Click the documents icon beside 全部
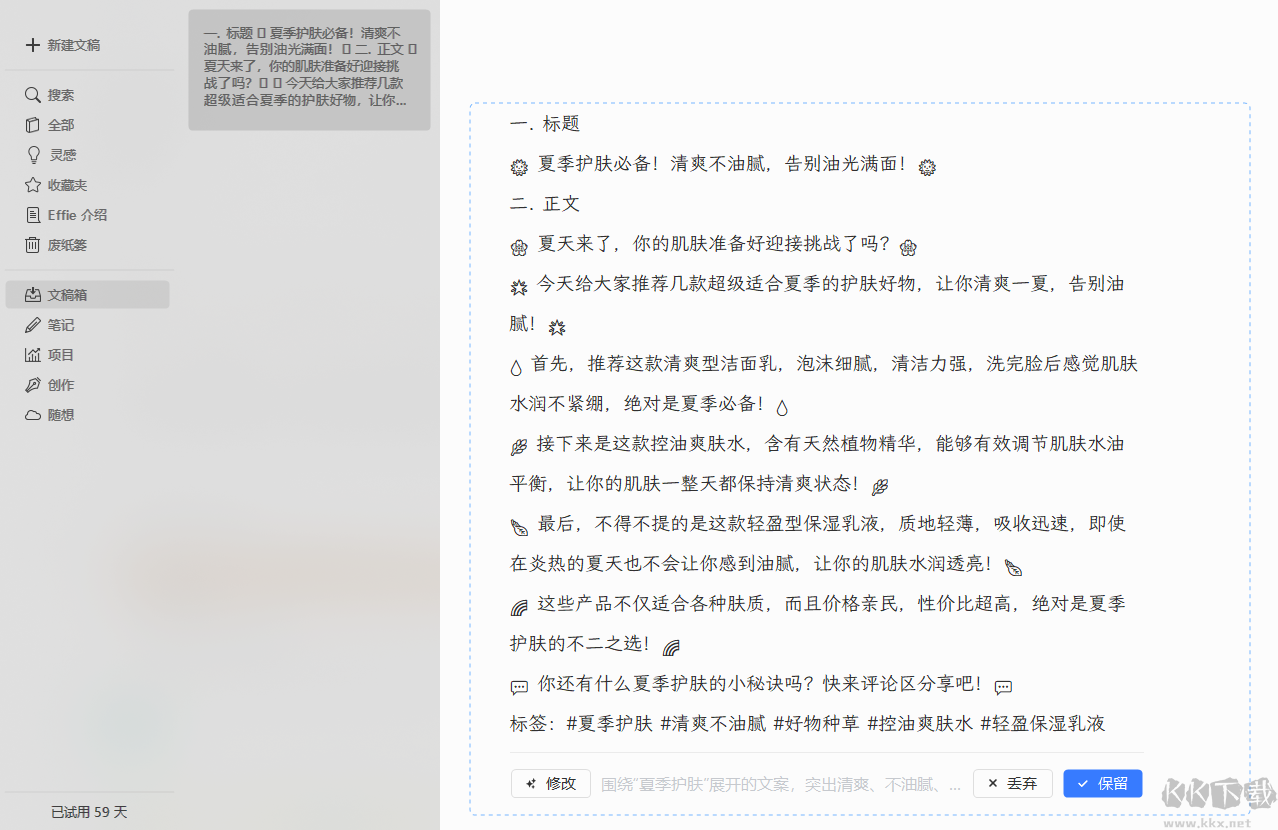This screenshot has width=1278, height=830. [x=32, y=124]
